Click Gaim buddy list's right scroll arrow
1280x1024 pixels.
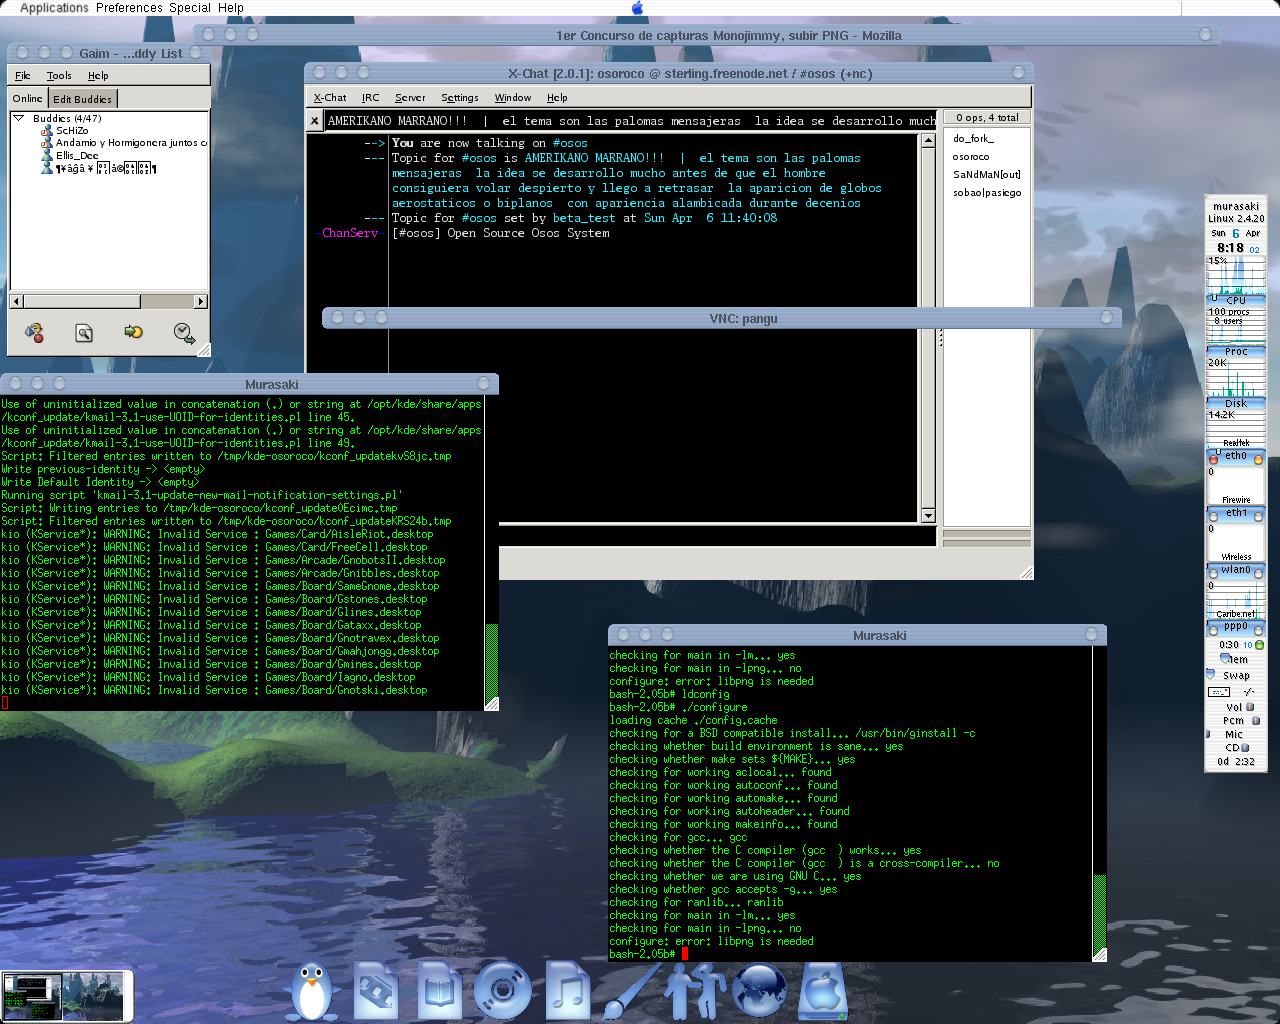(201, 301)
